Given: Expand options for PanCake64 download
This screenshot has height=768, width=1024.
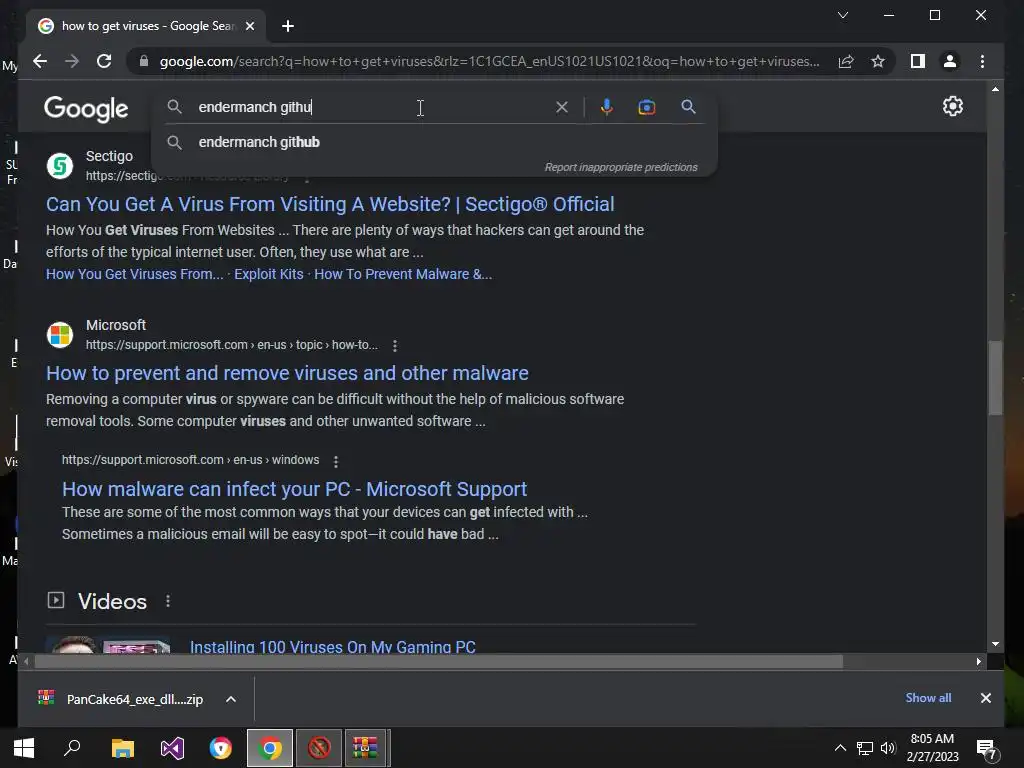Looking at the screenshot, I should (x=231, y=699).
